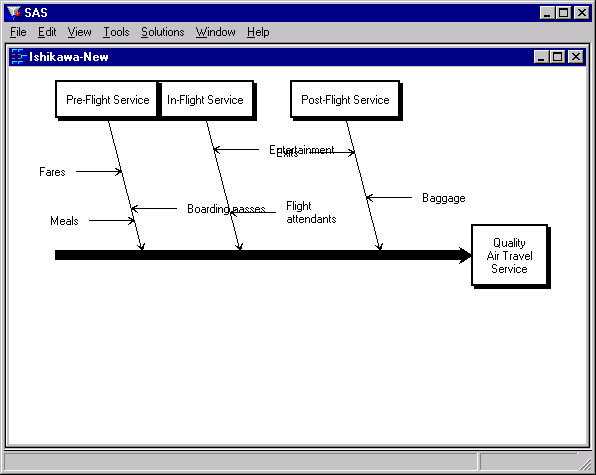The image size is (596, 475).
Task: Click the thick main spine arrow
Action: 262,255
